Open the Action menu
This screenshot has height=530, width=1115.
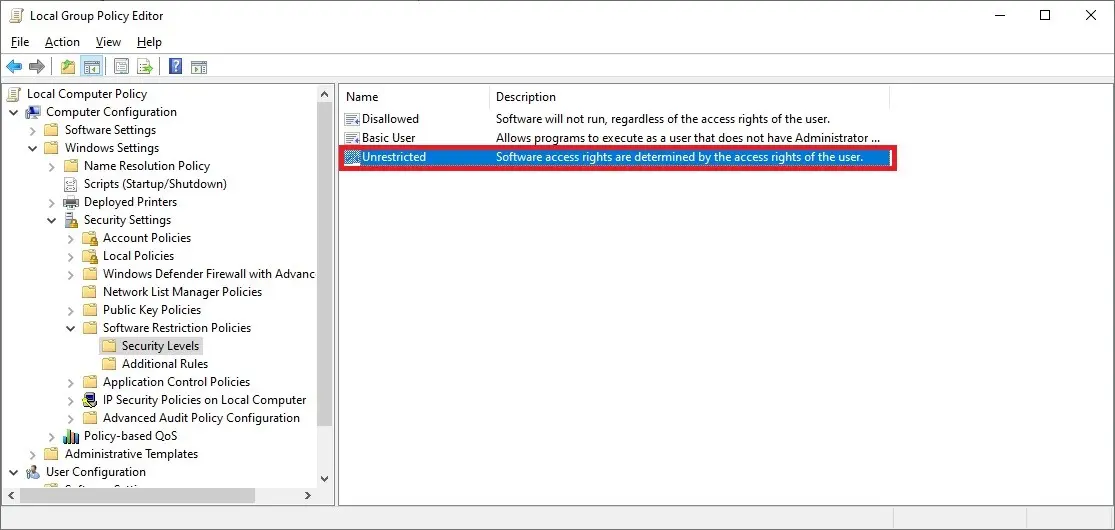click(62, 42)
